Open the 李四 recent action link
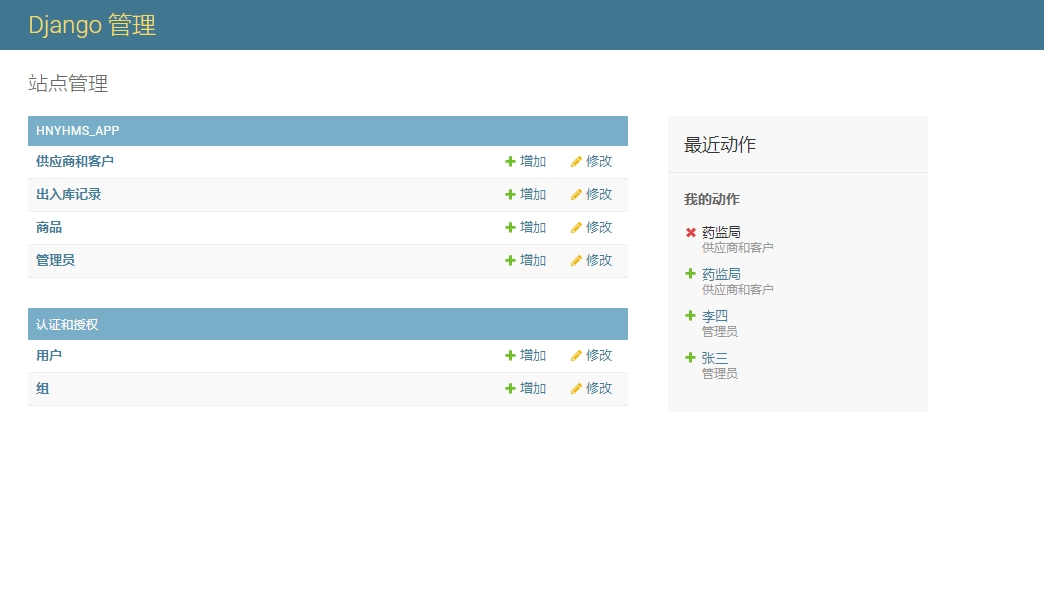 714,316
